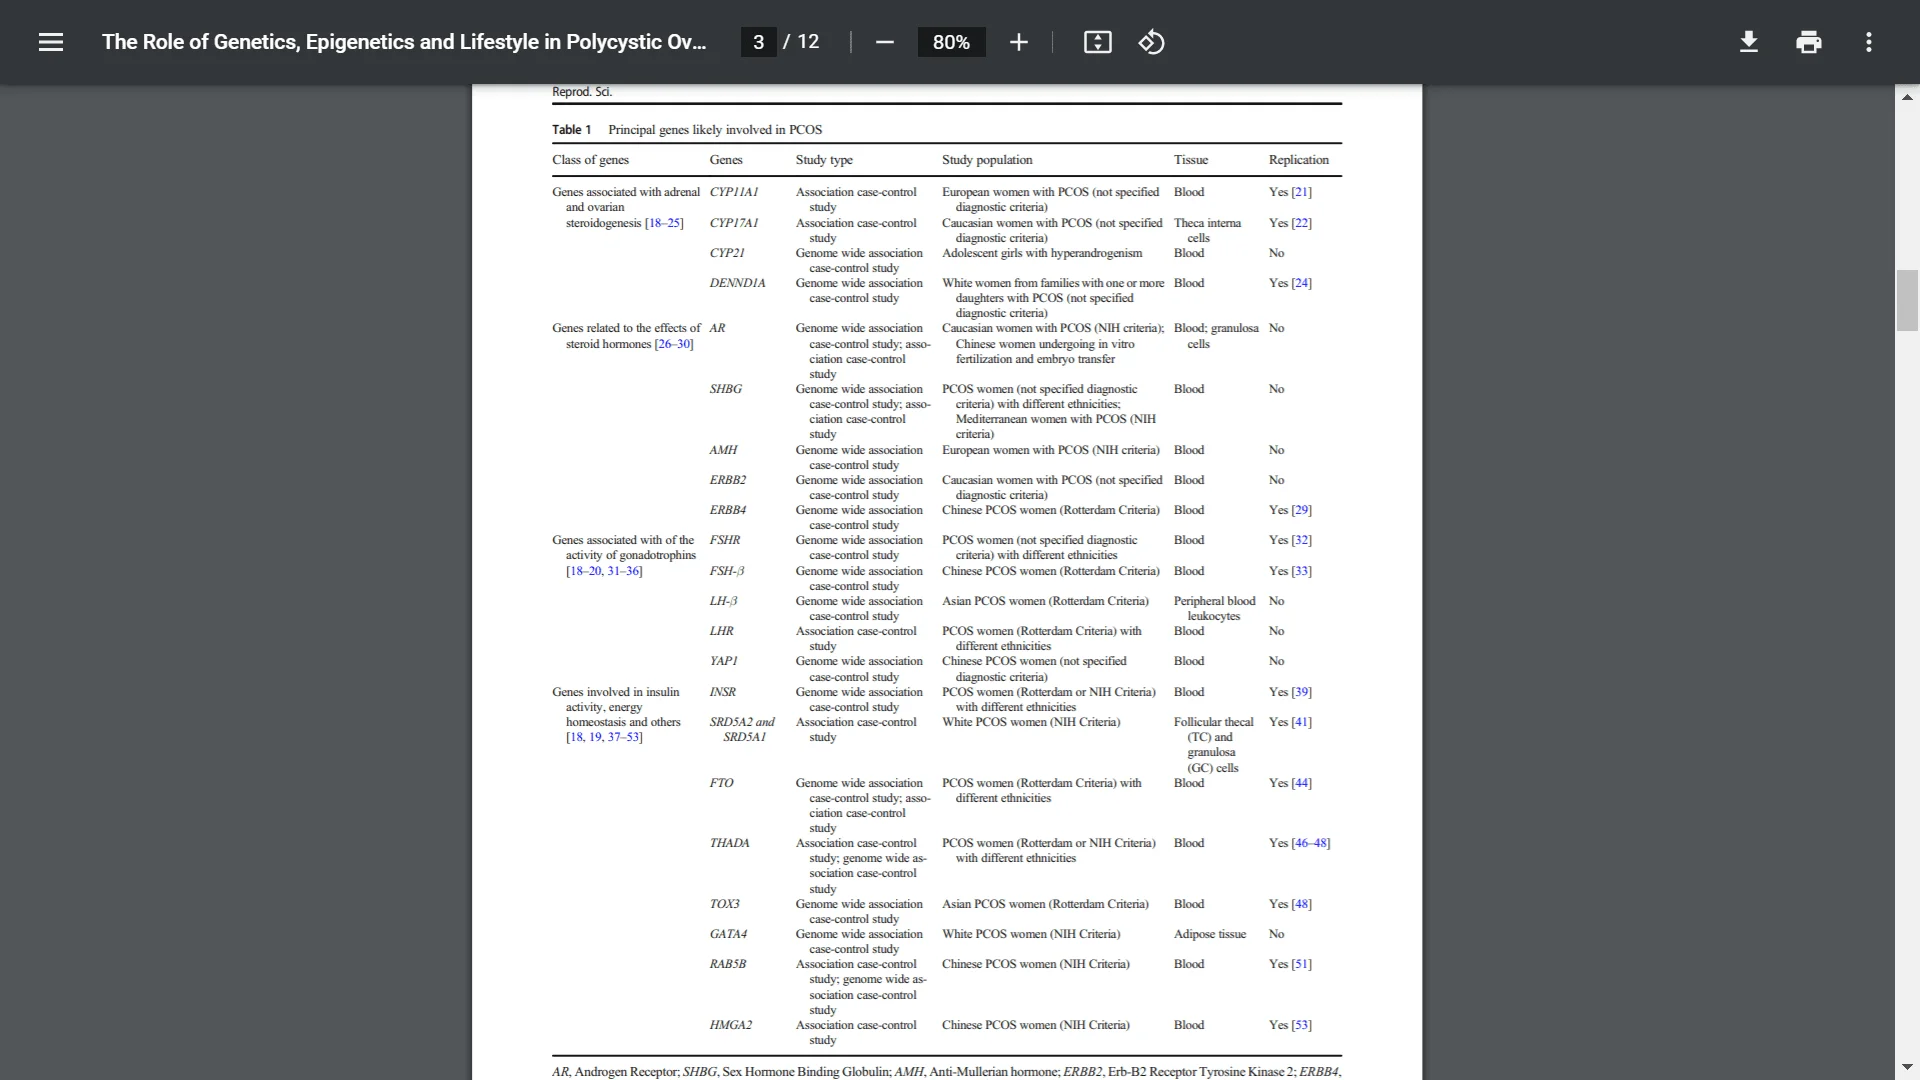Screen dimensions: 1920x1080
Task: Click the gene name 'CYP21'
Action: click(727, 253)
